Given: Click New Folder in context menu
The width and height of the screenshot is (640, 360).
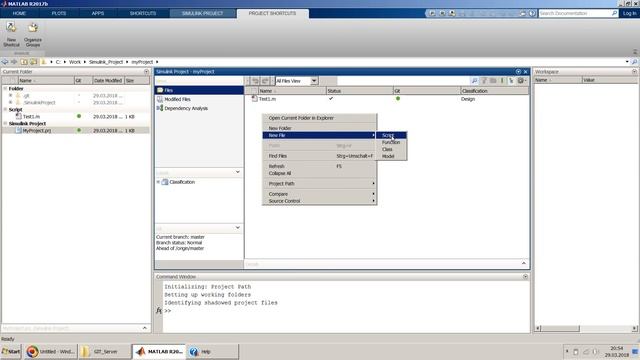Looking at the screenshot, I should pos(319,128).
